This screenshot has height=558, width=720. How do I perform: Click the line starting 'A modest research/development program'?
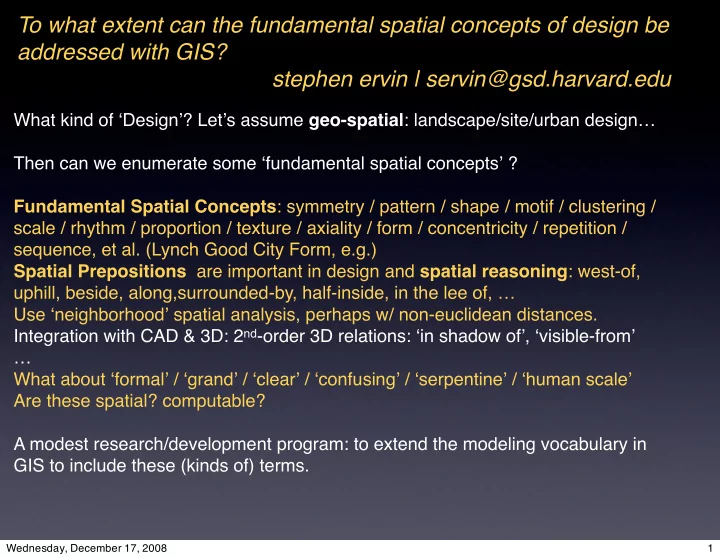click(330, 444)
